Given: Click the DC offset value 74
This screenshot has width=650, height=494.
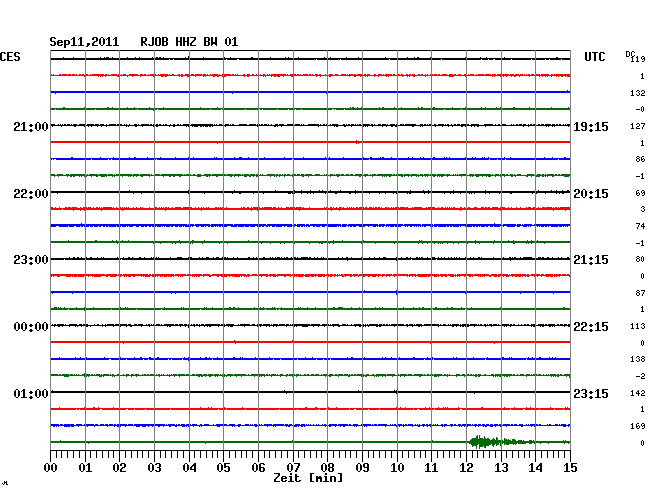Looking at the screenshot, I should coord(640,226).
